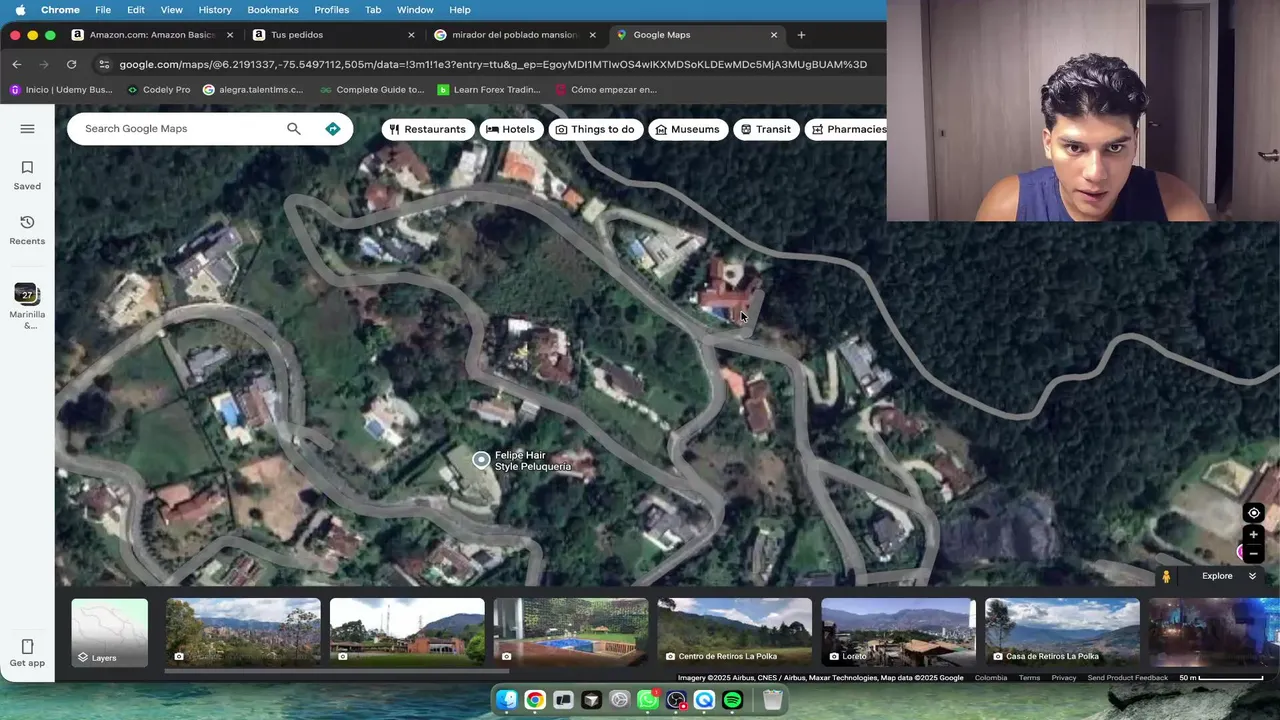Open the Google Maps hamburger menu
Viewport: 1280px width, 720px height.
pos(27,129)
